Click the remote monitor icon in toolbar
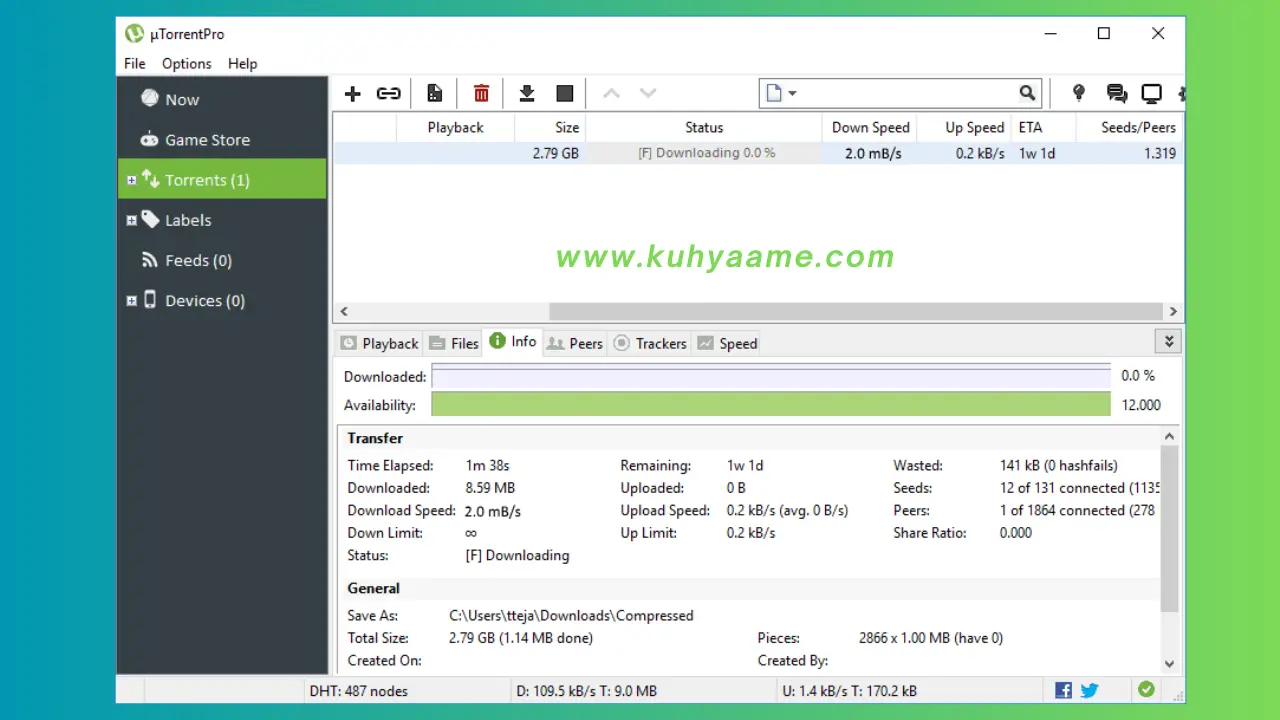This screenshot has height=720, width=1280. click(1152, 93)
